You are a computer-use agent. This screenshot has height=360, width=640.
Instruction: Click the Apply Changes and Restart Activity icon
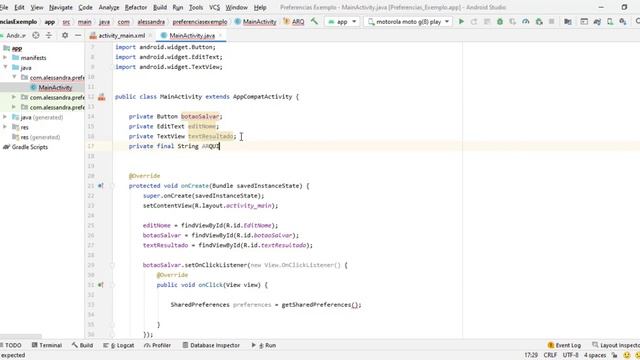474,22
